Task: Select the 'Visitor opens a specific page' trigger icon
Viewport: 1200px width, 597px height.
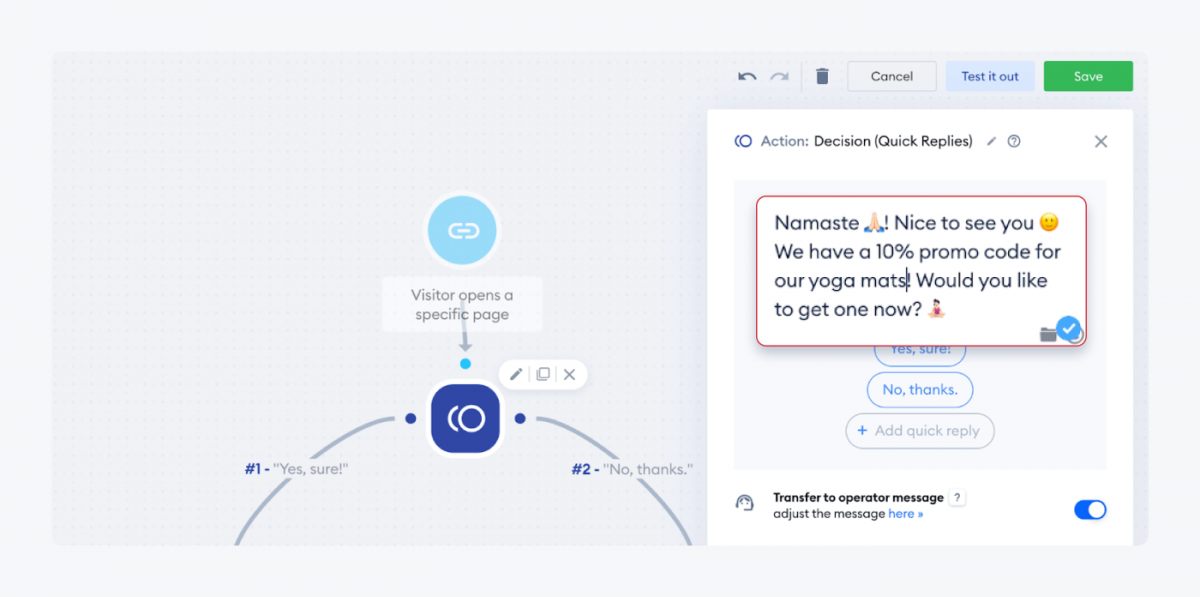Action: click(462, 230)
